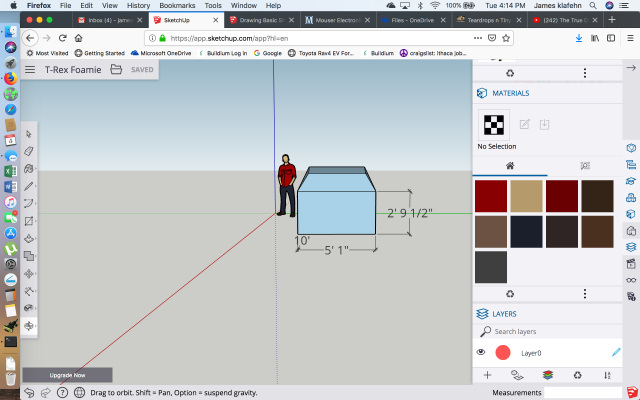The image size is (640, 400).
Task: Click Layer0 red color circle
Action: [x=503, y=352]
